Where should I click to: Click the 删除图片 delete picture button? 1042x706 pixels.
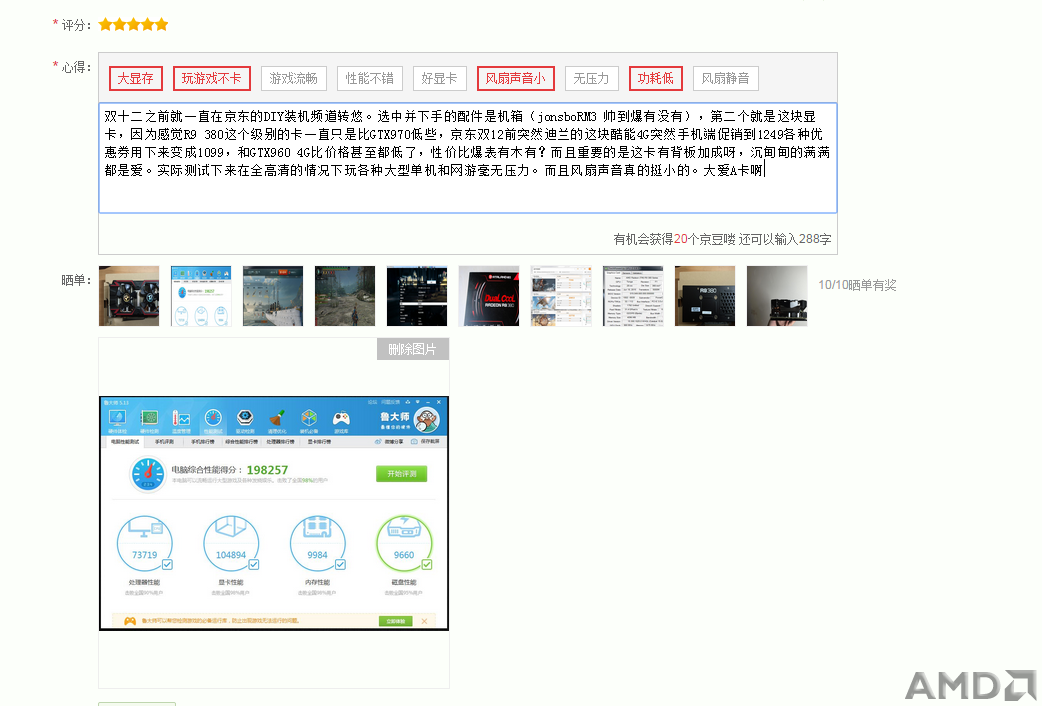(413, 349)
